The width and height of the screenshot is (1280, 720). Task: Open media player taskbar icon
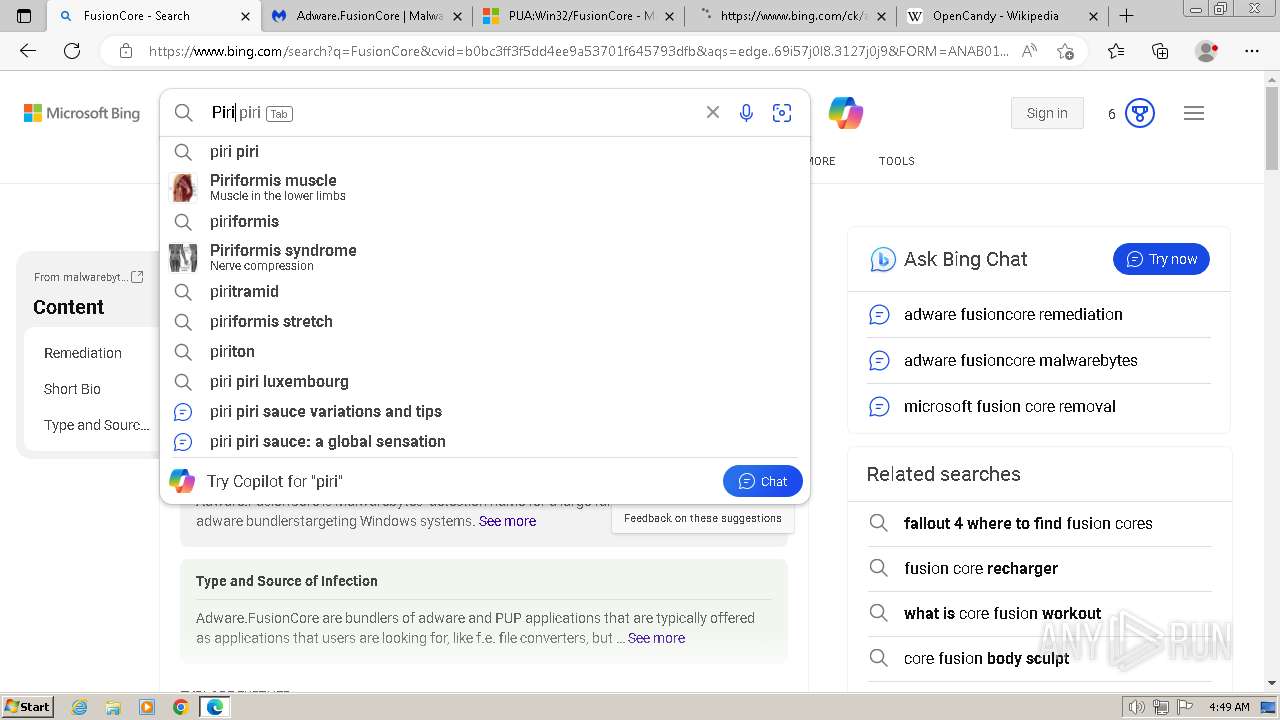click(147, 707)
